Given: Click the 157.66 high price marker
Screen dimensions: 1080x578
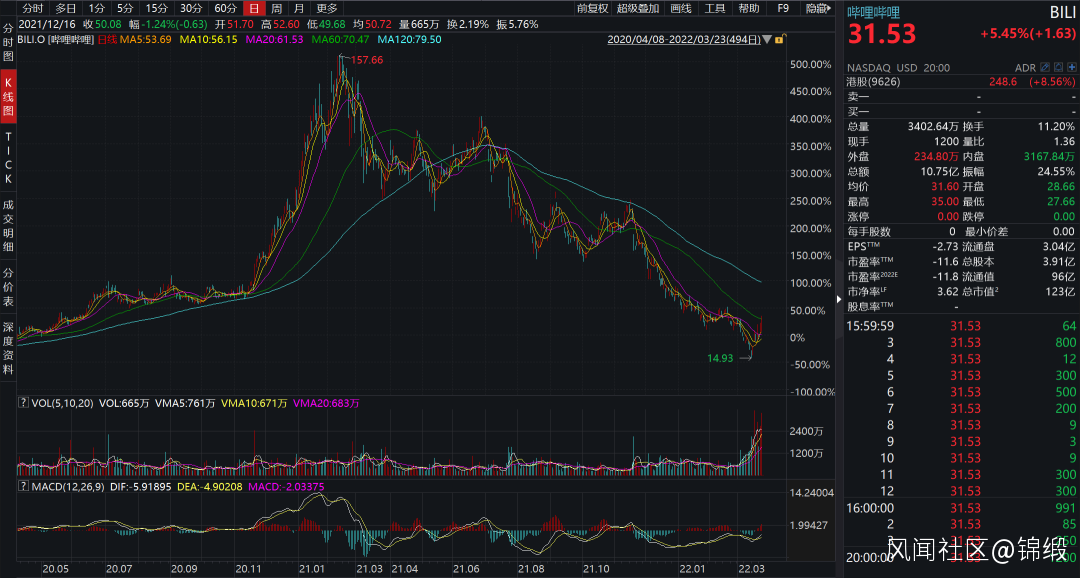Looking at the screenshot, I should click(366, 60).
